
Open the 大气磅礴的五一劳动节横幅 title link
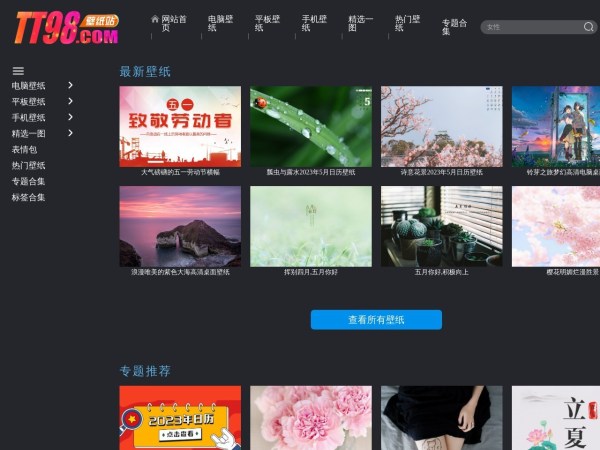(180, 172)
